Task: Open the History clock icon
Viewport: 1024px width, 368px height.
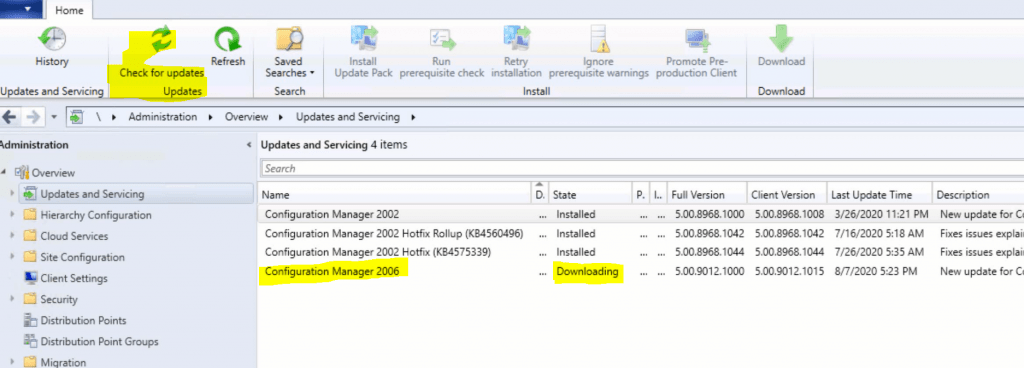Action: [52, 38]
